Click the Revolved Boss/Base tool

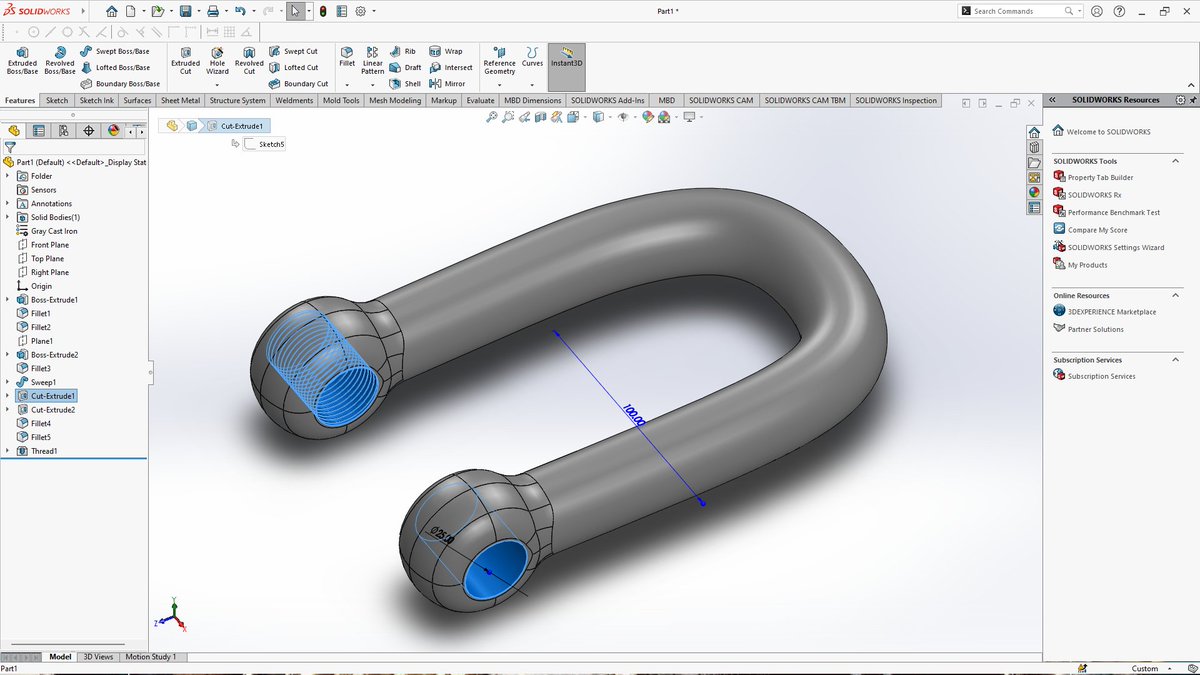(x=60, y=61)
